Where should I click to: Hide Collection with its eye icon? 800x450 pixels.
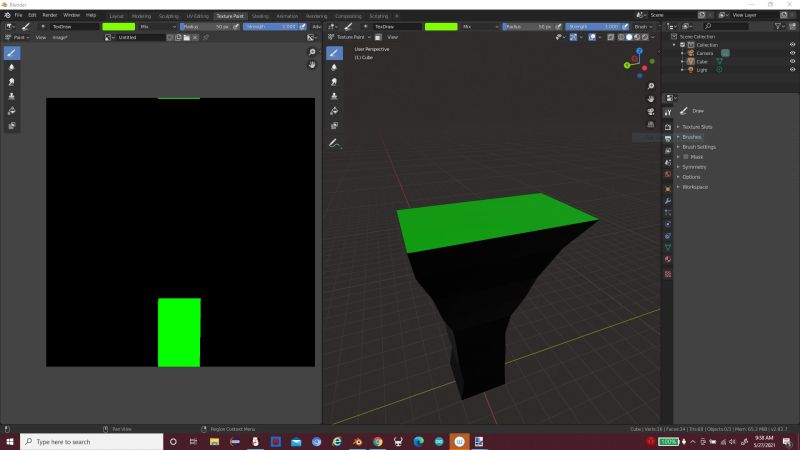tap(792, 45)
